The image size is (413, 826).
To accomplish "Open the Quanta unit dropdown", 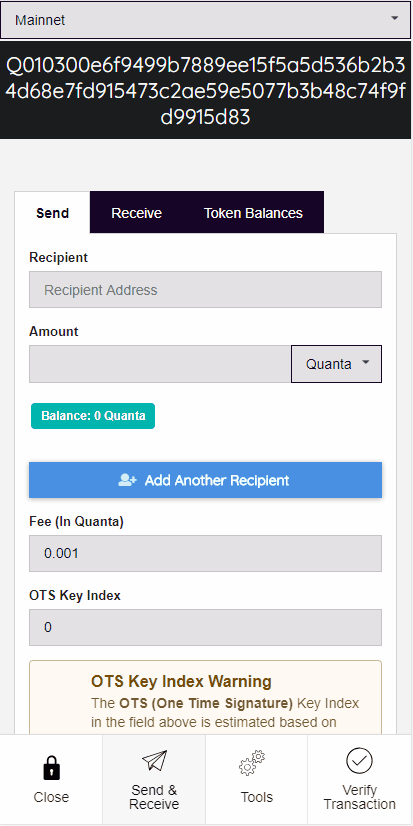I will tap(336, 364).
